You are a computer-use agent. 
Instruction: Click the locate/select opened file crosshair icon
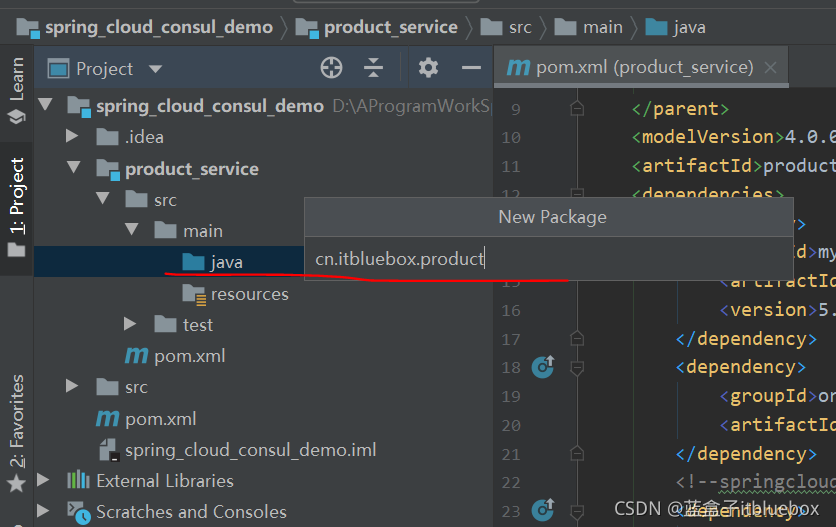(x=331, y=68)
